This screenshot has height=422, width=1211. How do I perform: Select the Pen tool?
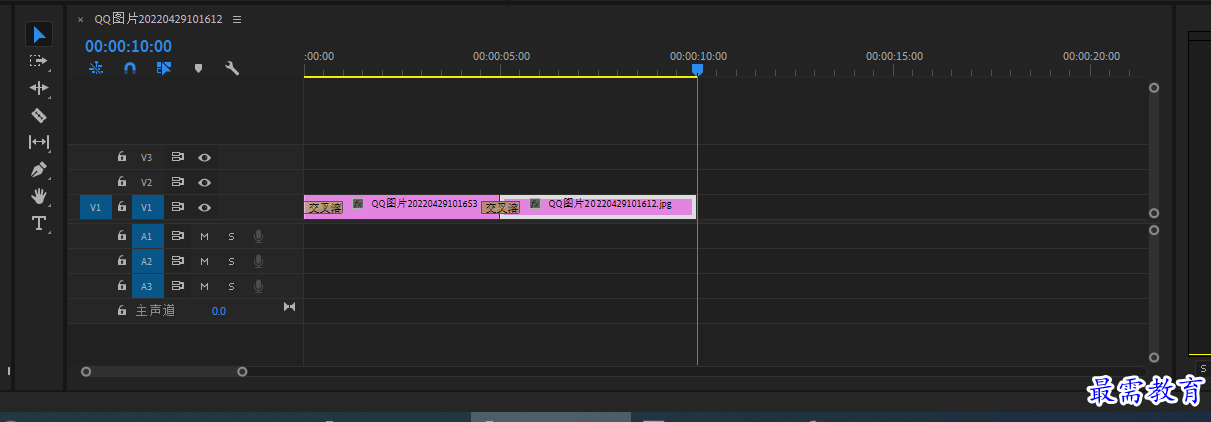click(x=39, y=169)
